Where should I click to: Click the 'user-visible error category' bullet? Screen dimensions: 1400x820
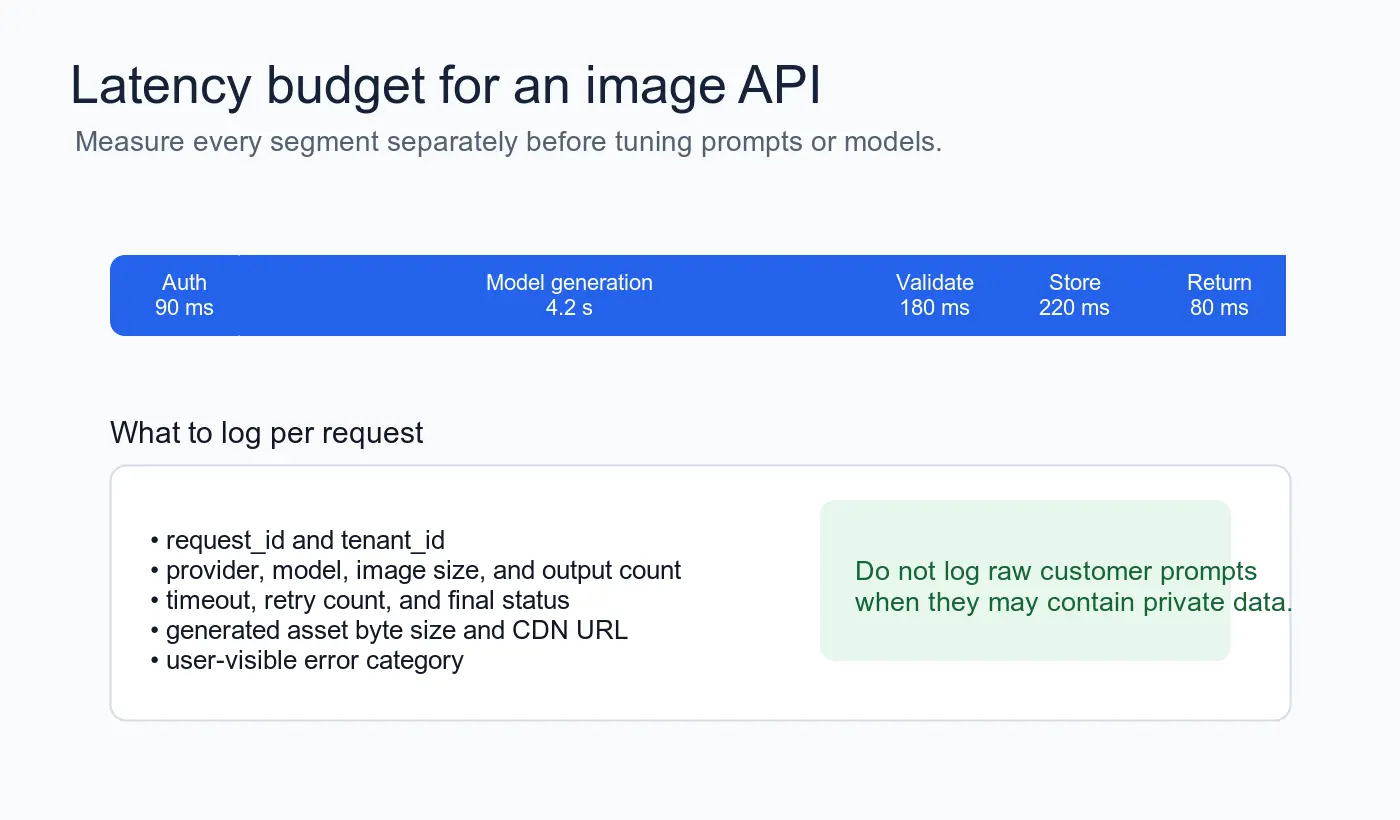point(306,661)
